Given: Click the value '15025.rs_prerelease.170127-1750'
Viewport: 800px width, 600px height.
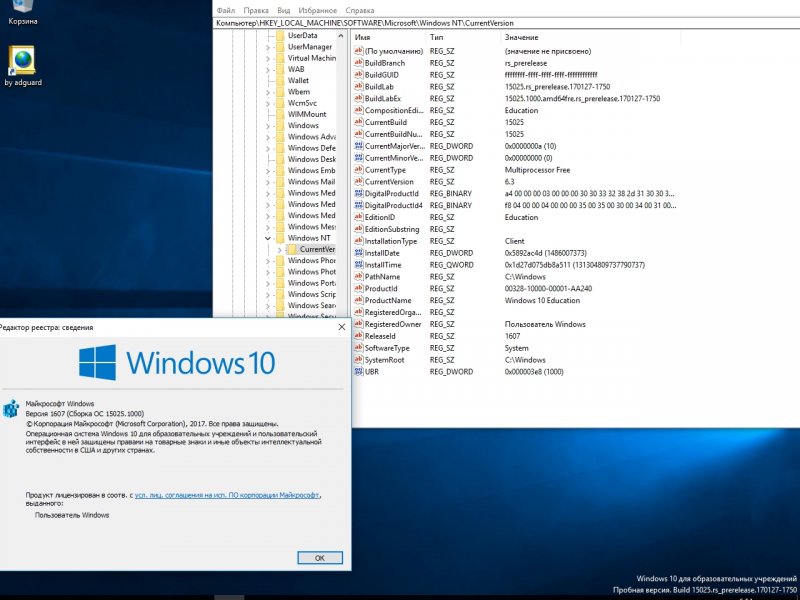Looking at the screenshot, I should click(x=557, y=87).
